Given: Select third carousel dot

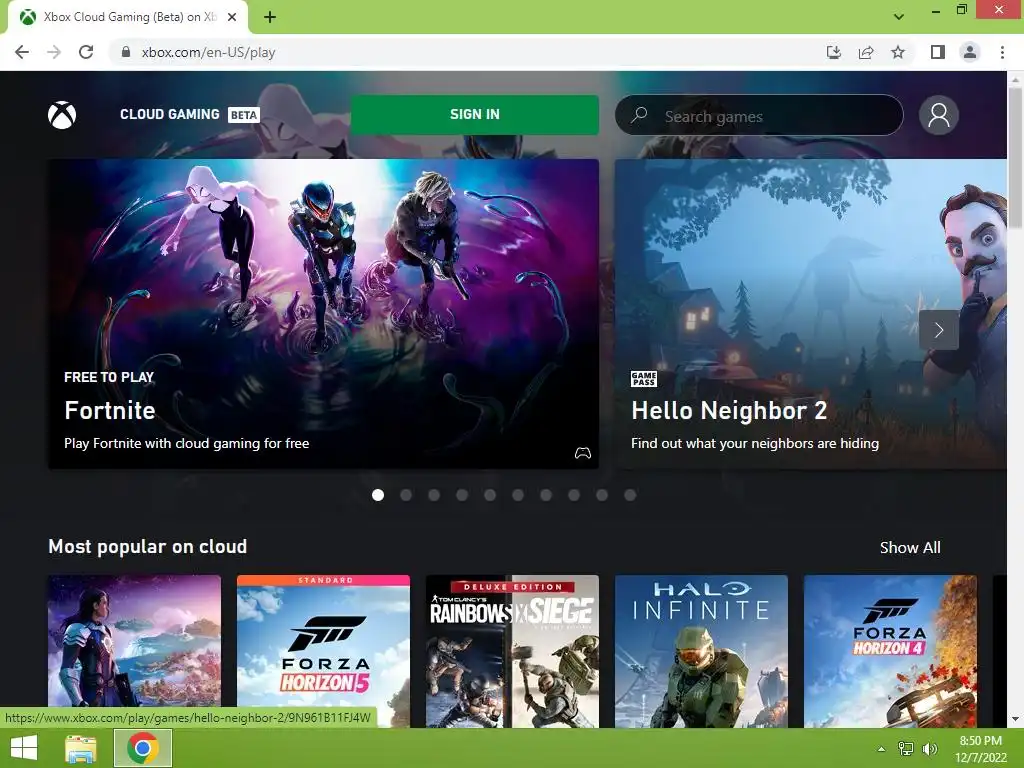Looking at the screenshot, I should click(x=434, y=495).
